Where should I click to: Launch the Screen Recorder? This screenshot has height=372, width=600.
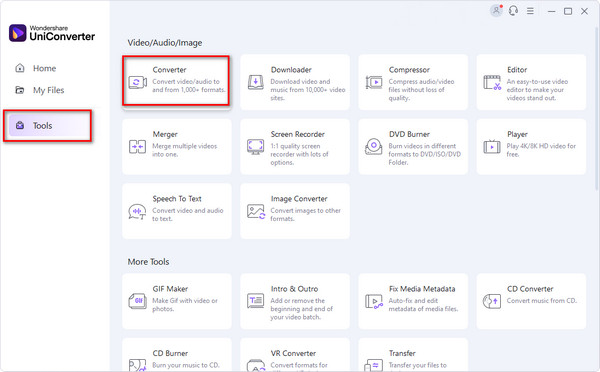(x=295, y=147)
